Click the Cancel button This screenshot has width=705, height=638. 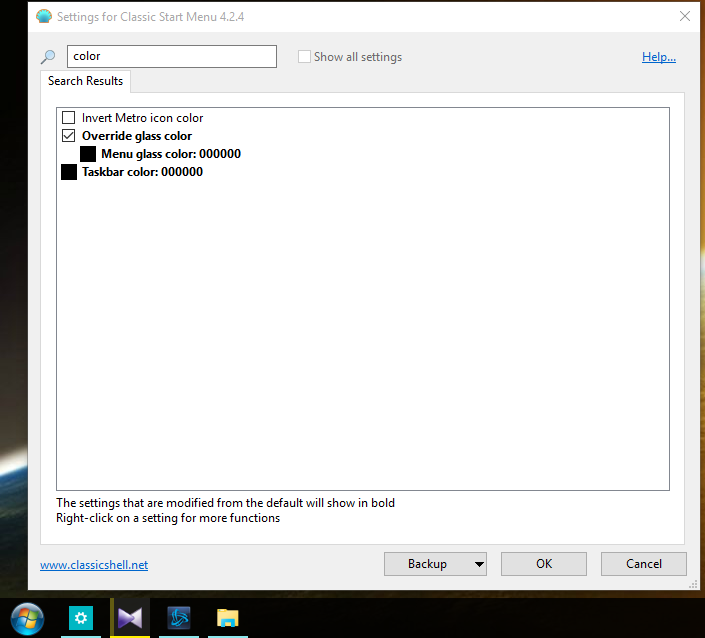coord(644,564)
